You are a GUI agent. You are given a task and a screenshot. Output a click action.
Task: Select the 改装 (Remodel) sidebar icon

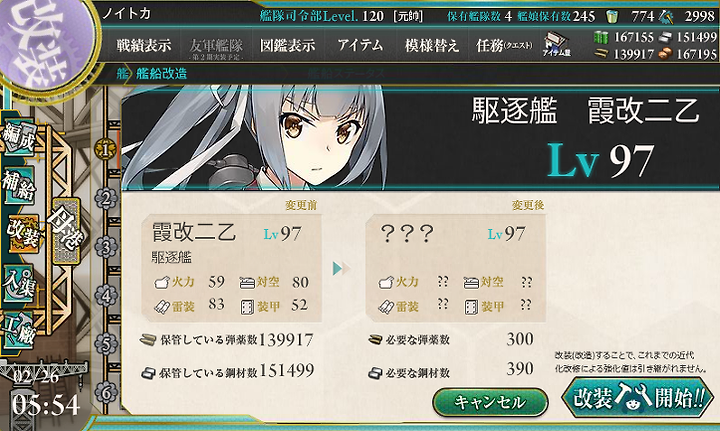pyautogui.click(x=23, y=233)
